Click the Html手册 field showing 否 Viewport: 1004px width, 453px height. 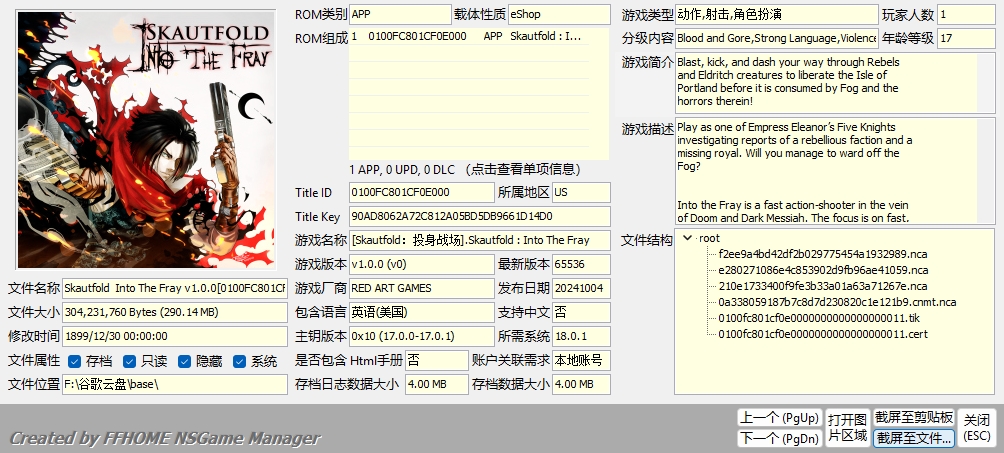click(437, 360)
